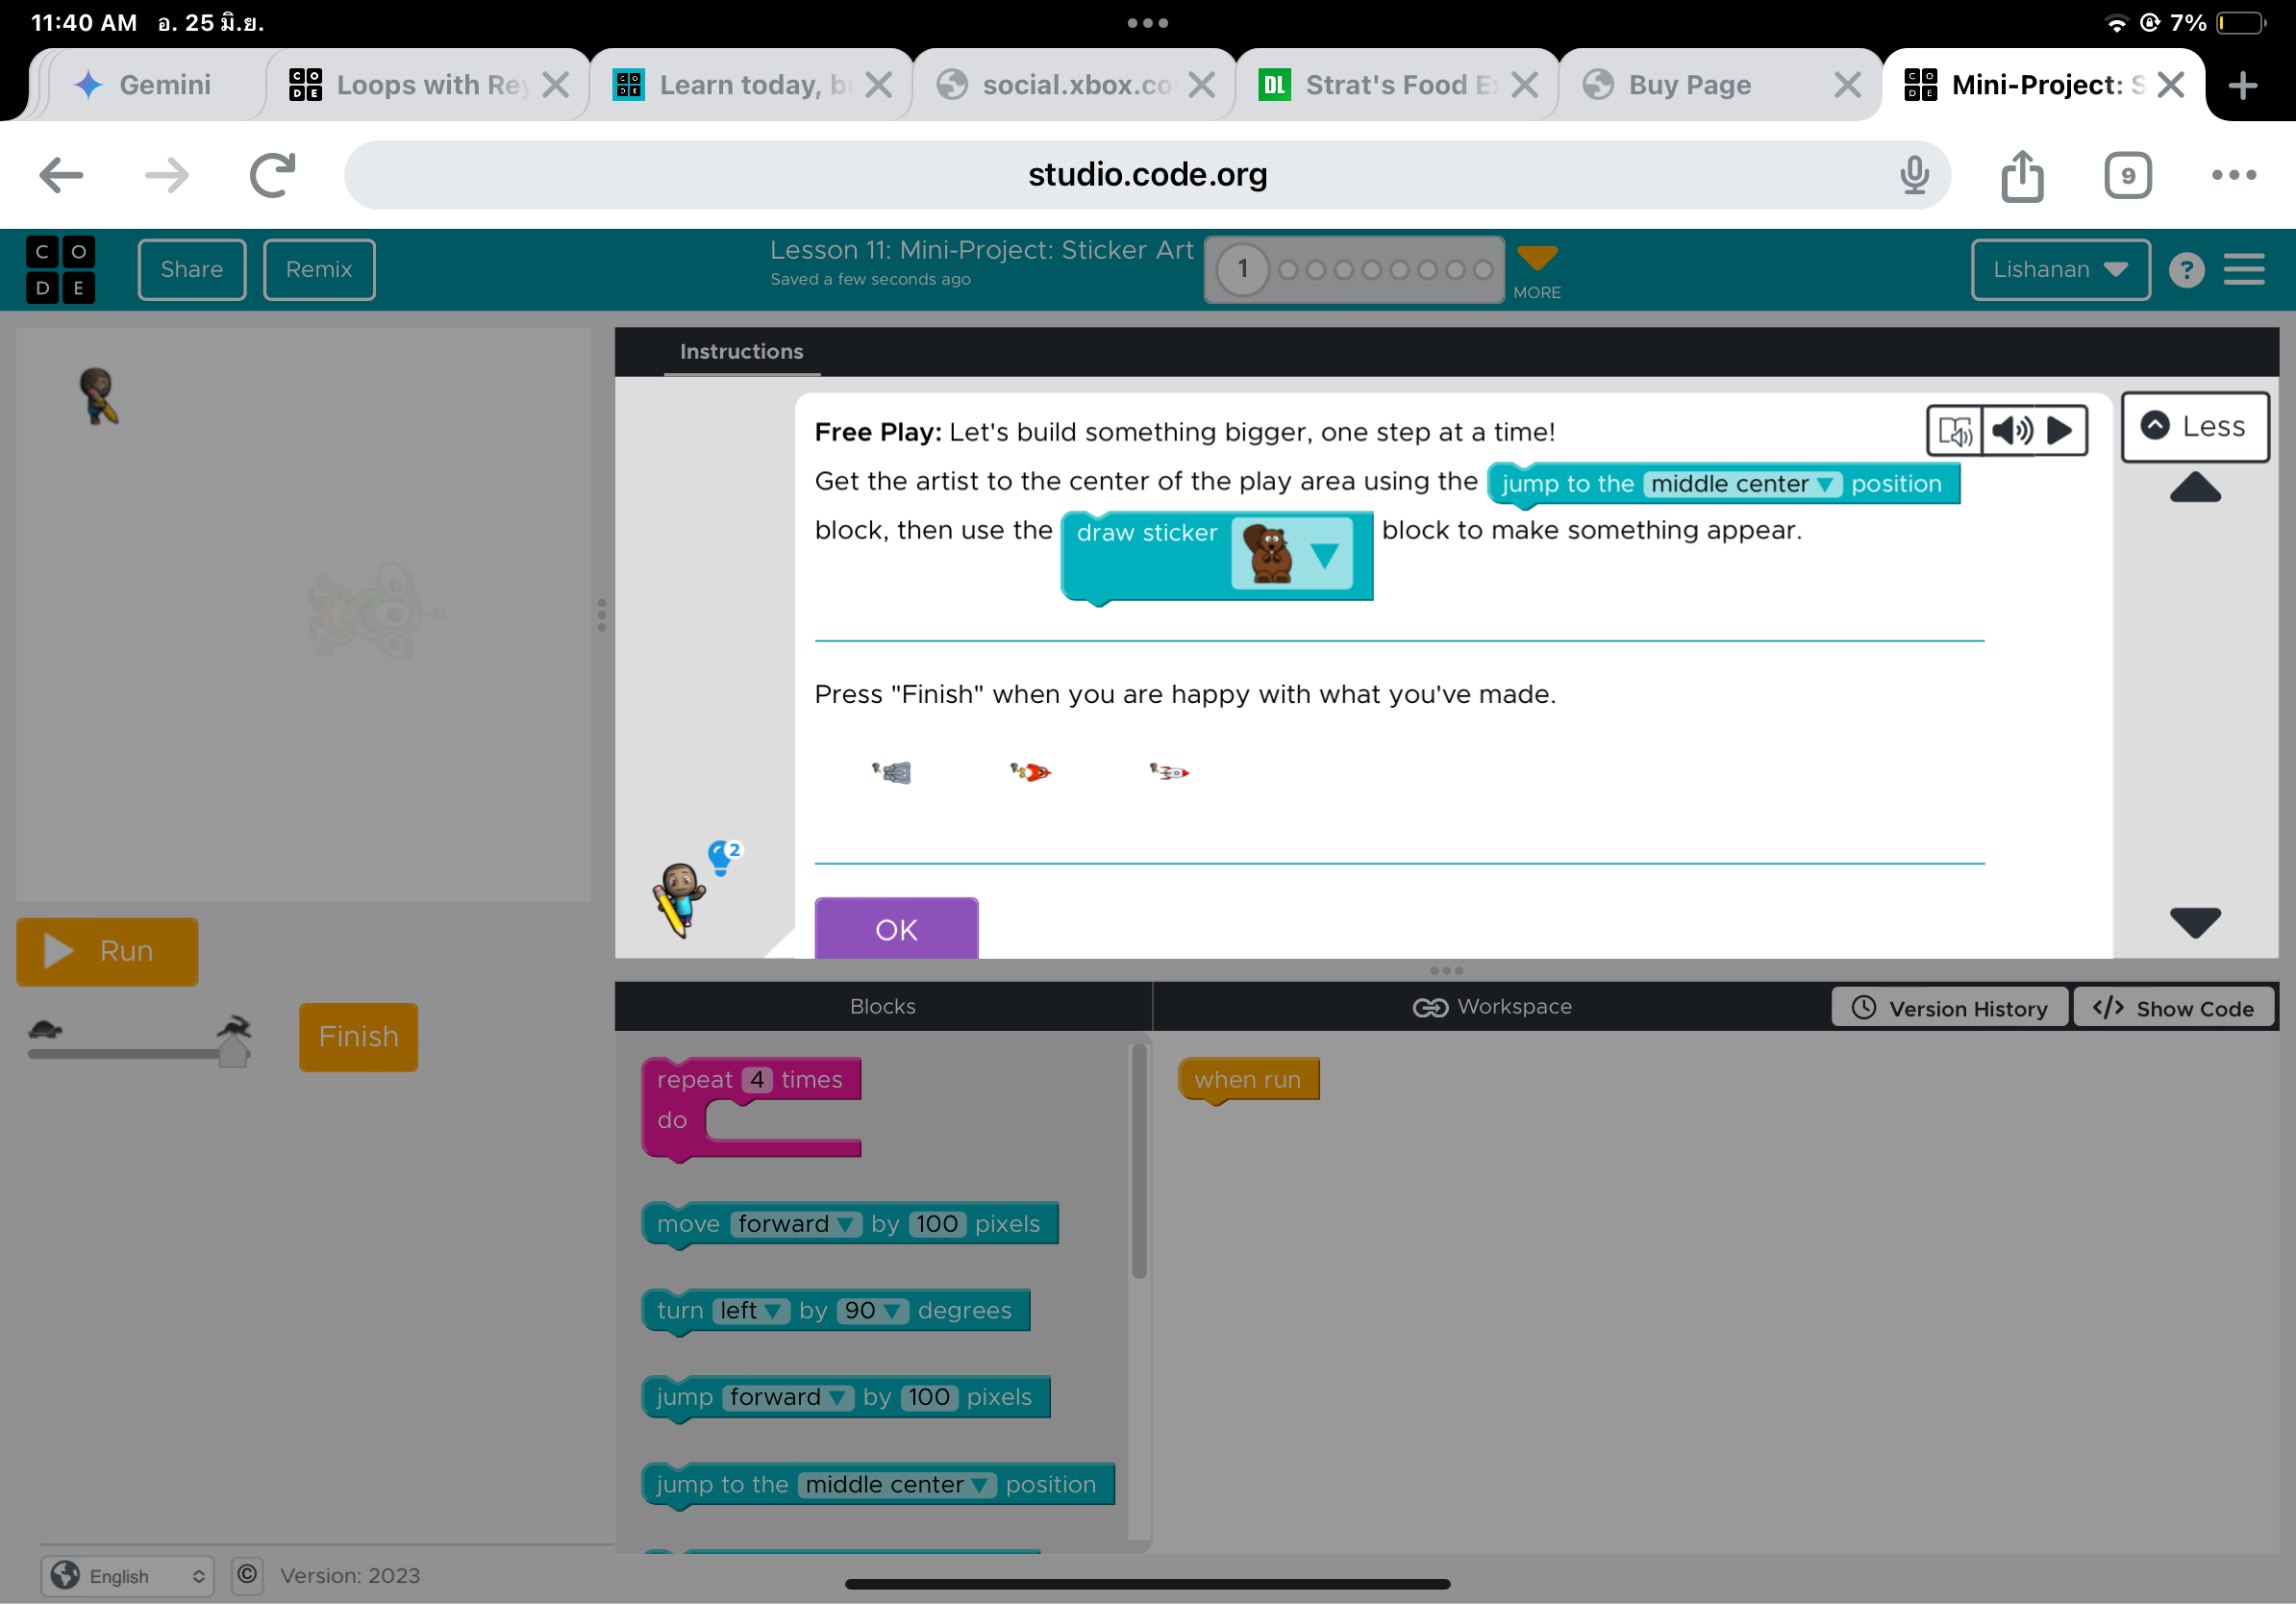Open the hamburger menu icon
Screen dimensions: 2296x1604
[2244, 269]
